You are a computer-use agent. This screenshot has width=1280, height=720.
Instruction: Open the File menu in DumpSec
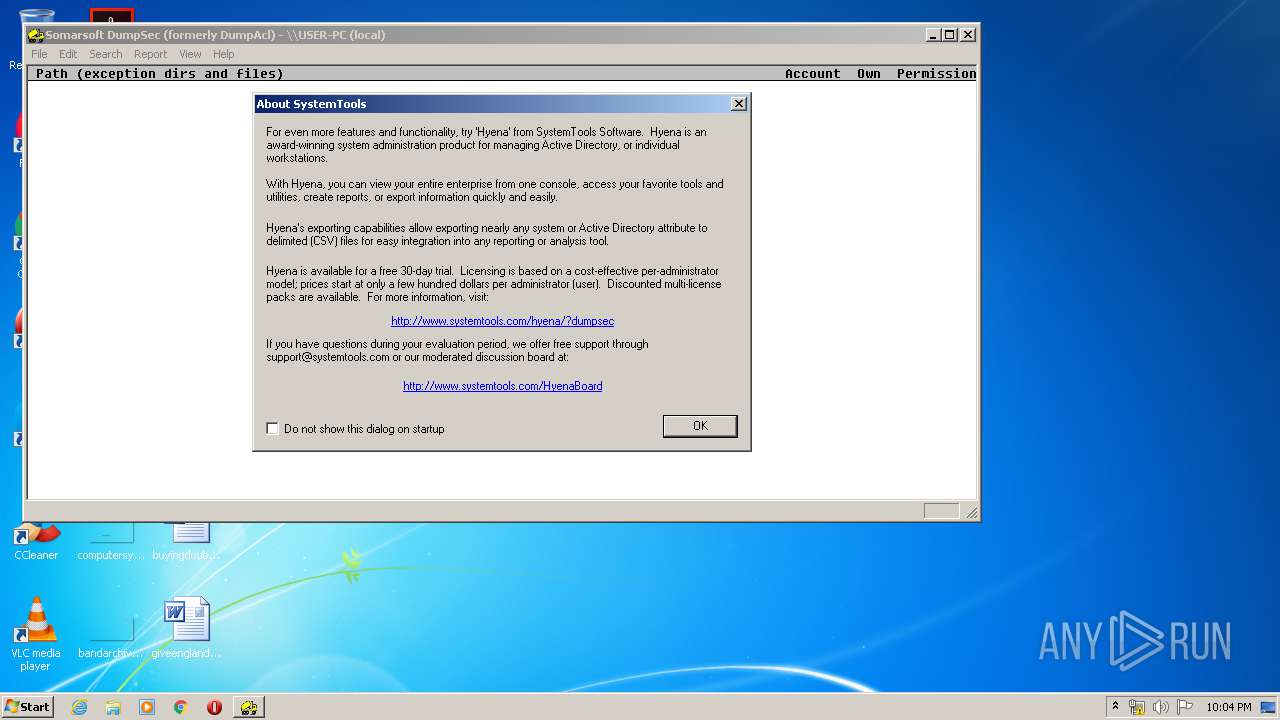pyautogui.click(x=39, y=54)
